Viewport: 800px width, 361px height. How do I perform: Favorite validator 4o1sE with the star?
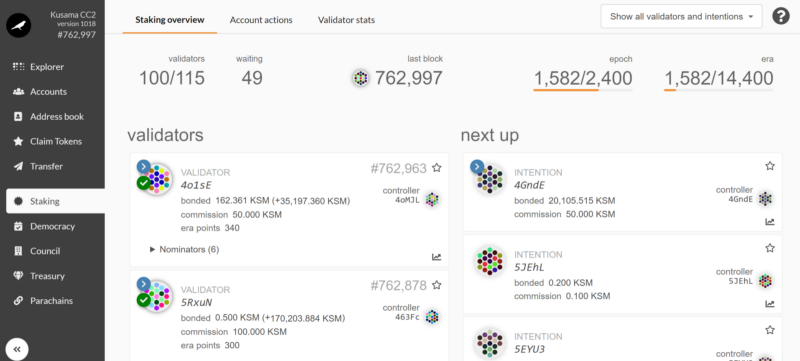point(436,167)
